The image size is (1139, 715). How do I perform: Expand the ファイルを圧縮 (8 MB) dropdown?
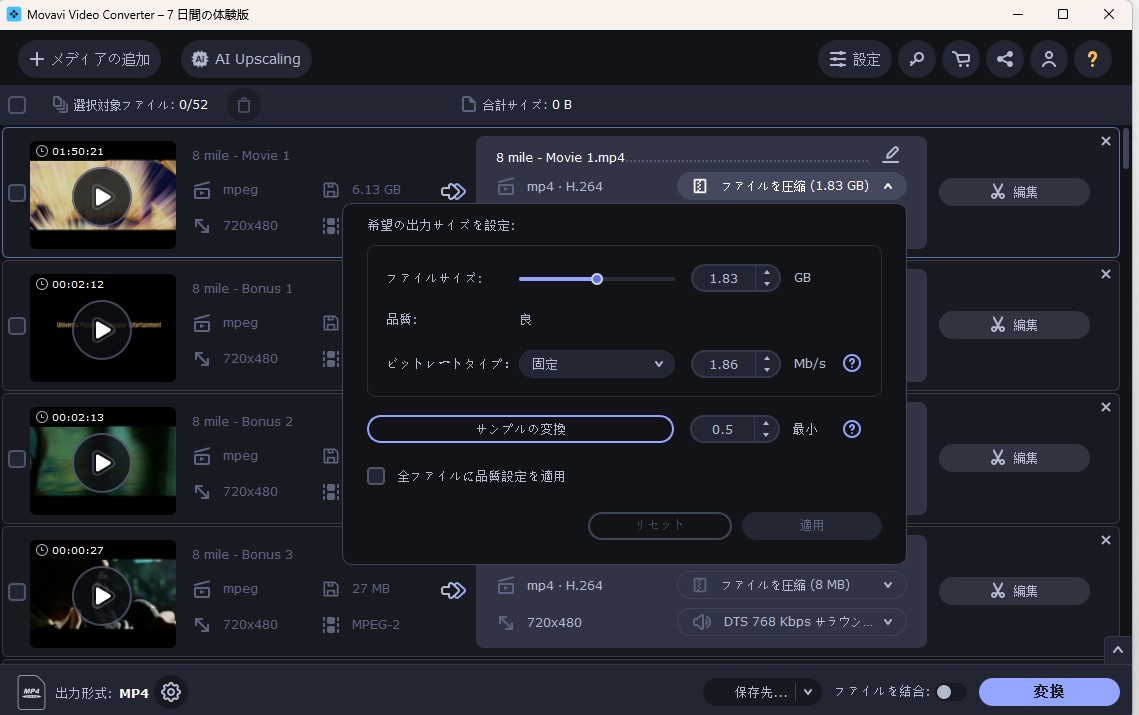792,585
